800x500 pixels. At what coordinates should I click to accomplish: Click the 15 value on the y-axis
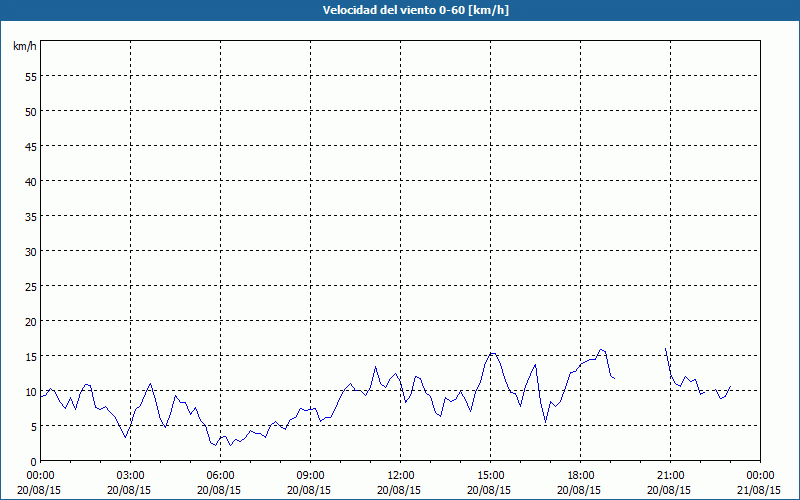click(31, 356)
